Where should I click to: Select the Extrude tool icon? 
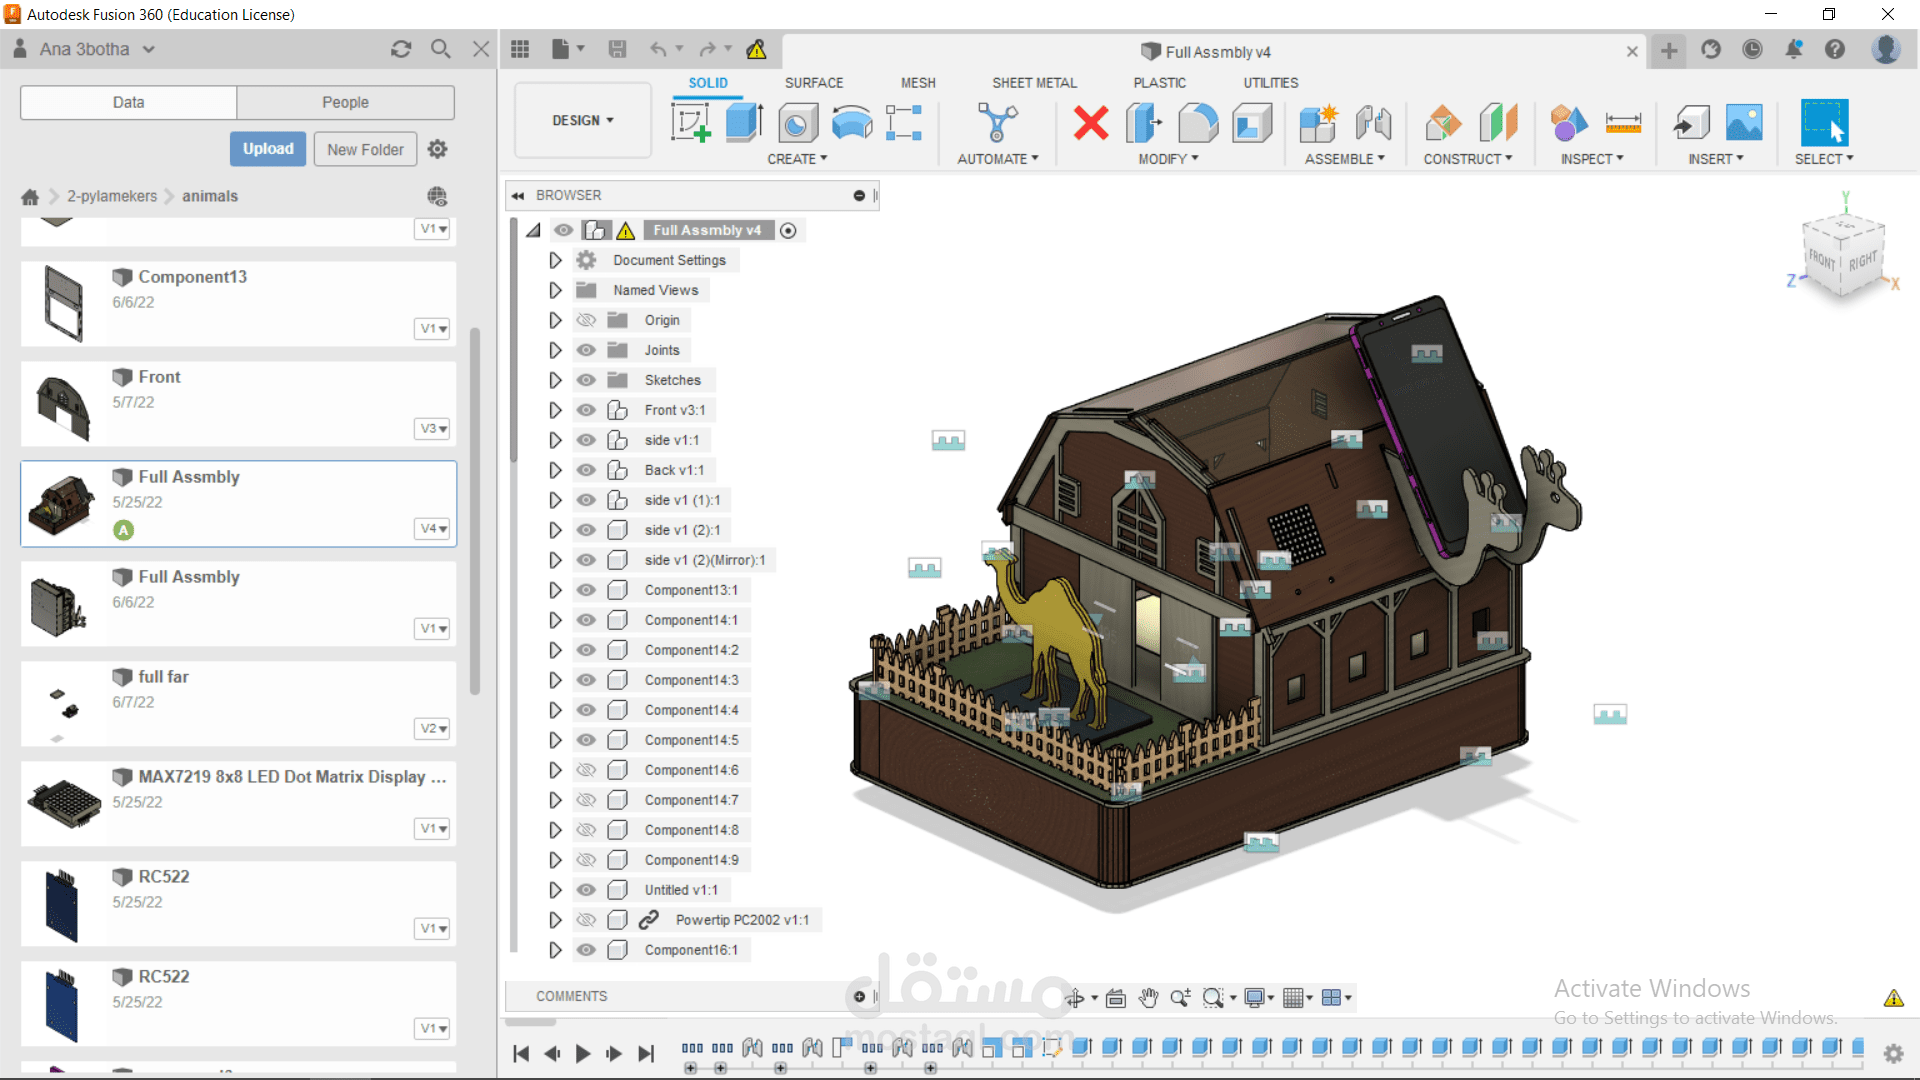(744, 123)
